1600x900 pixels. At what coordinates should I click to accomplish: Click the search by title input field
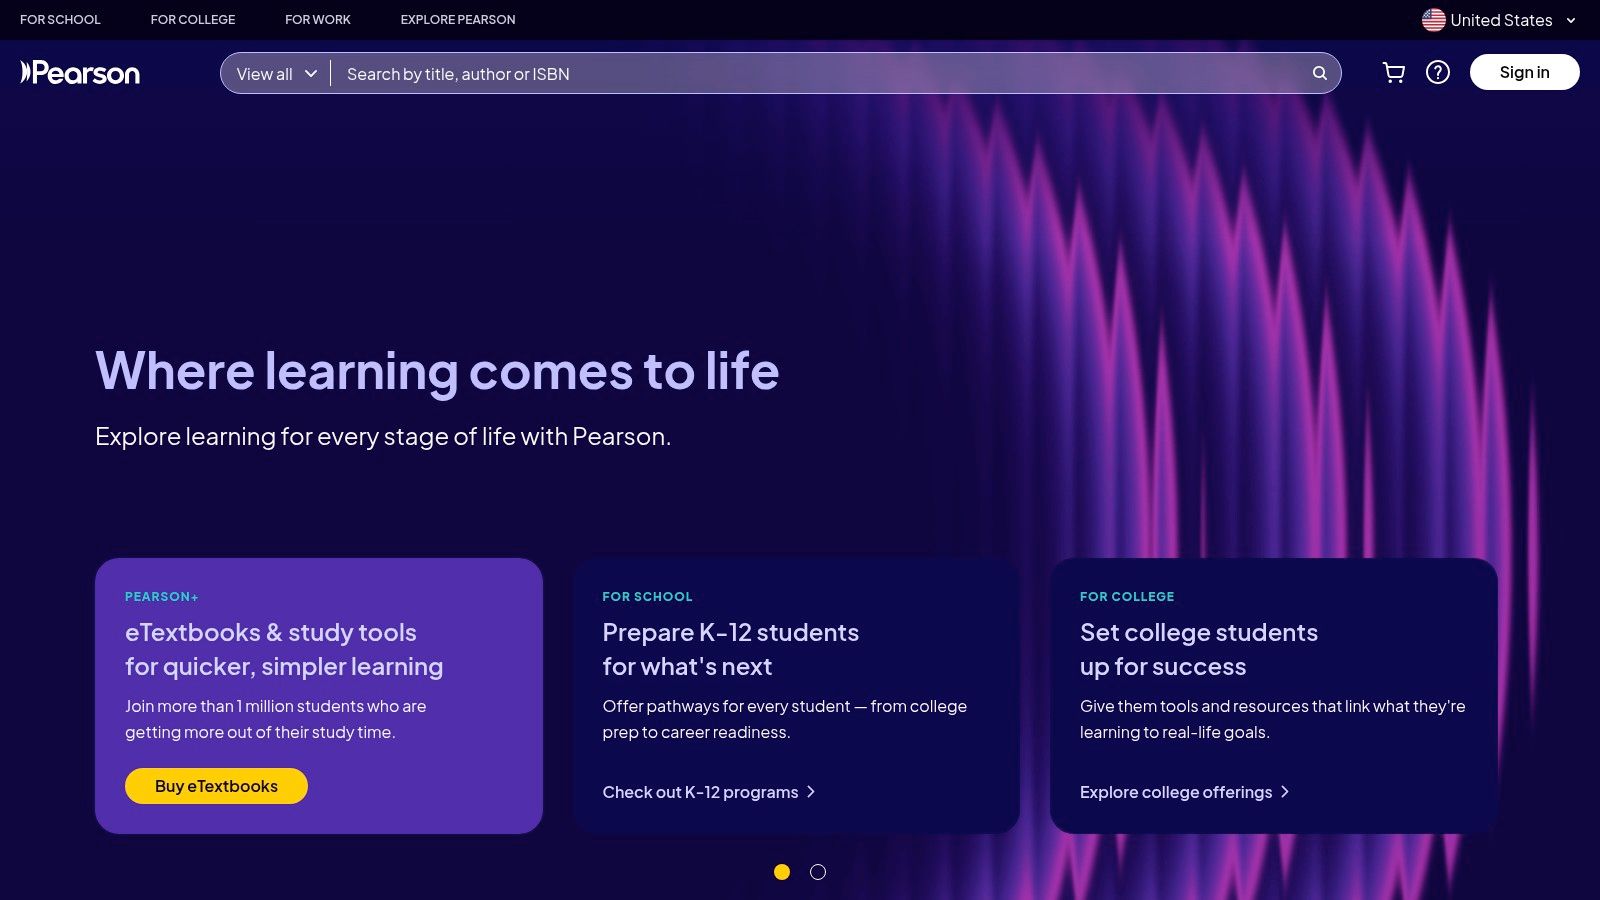click(700, 73)
